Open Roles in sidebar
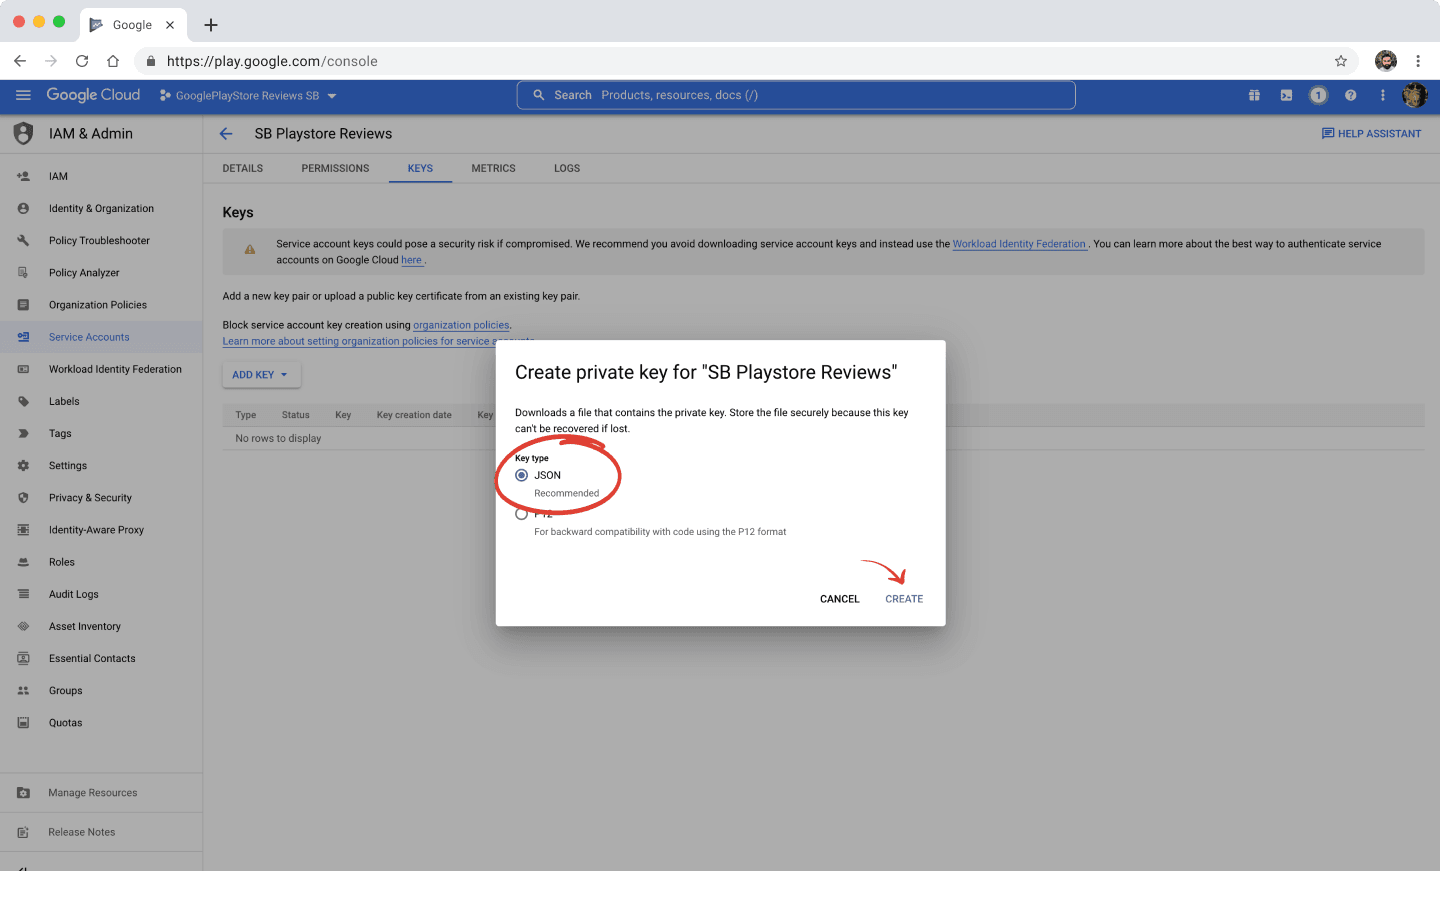The width and height of the screenshot is (1440, 897). point(101,562)
